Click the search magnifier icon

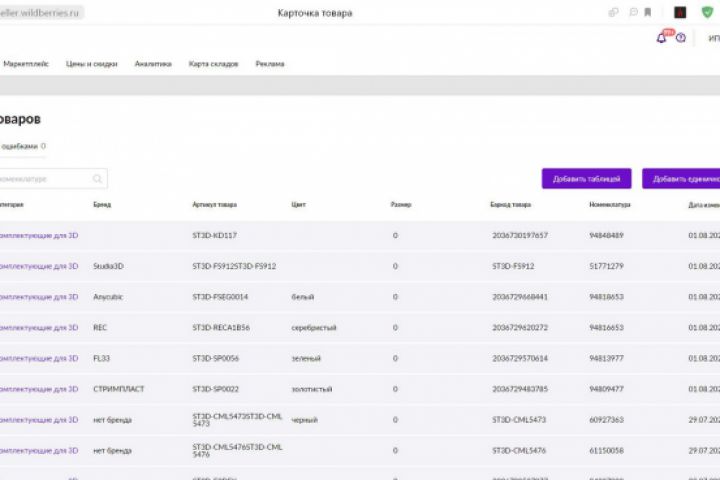[x=97, y=179]
